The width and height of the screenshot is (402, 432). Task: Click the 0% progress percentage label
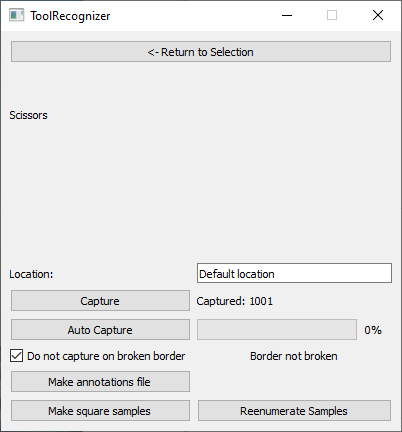373,330
